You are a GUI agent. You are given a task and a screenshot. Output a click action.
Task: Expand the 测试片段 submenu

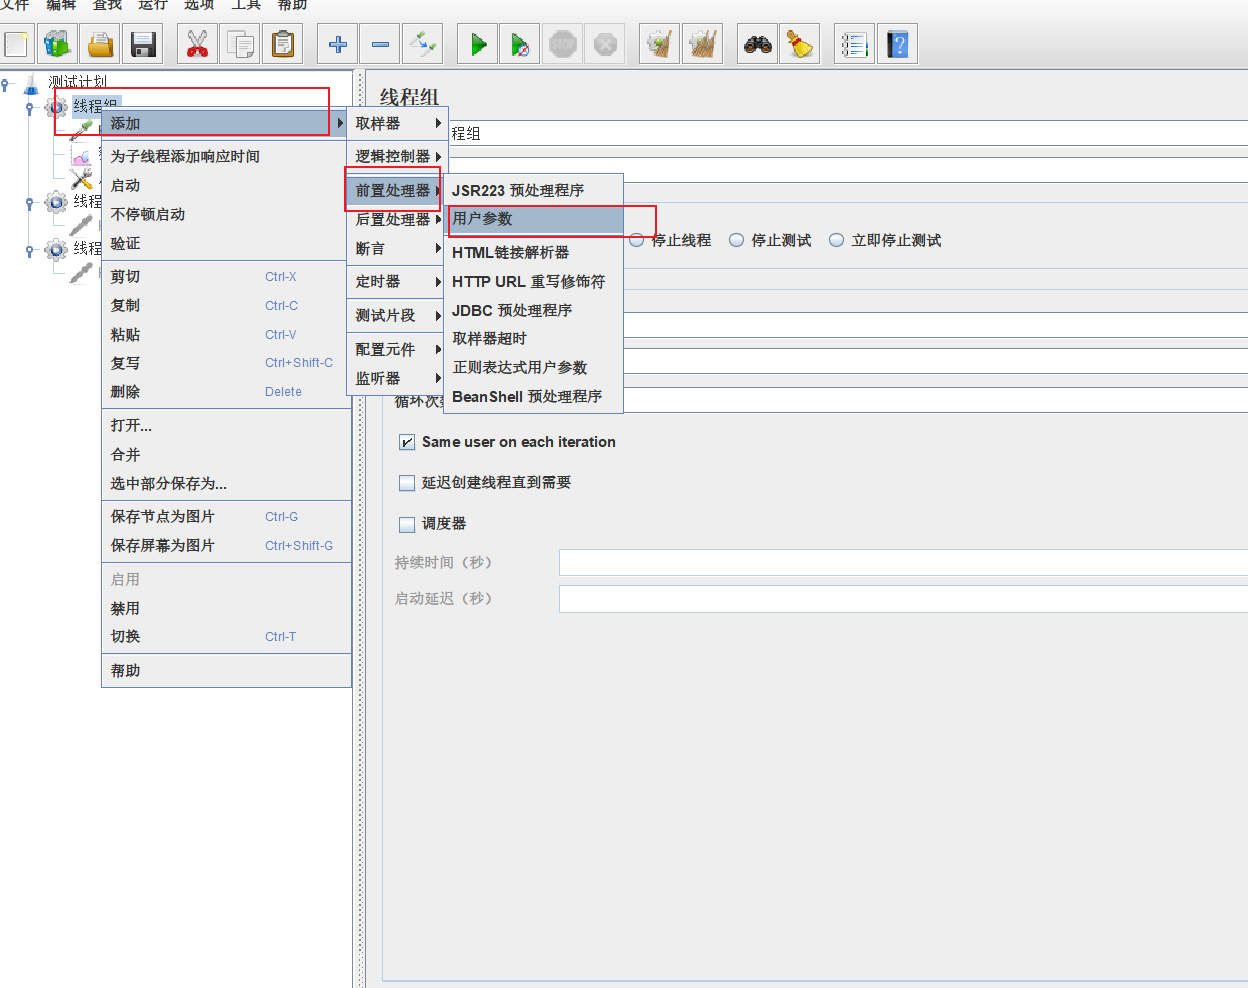[397, 315]
